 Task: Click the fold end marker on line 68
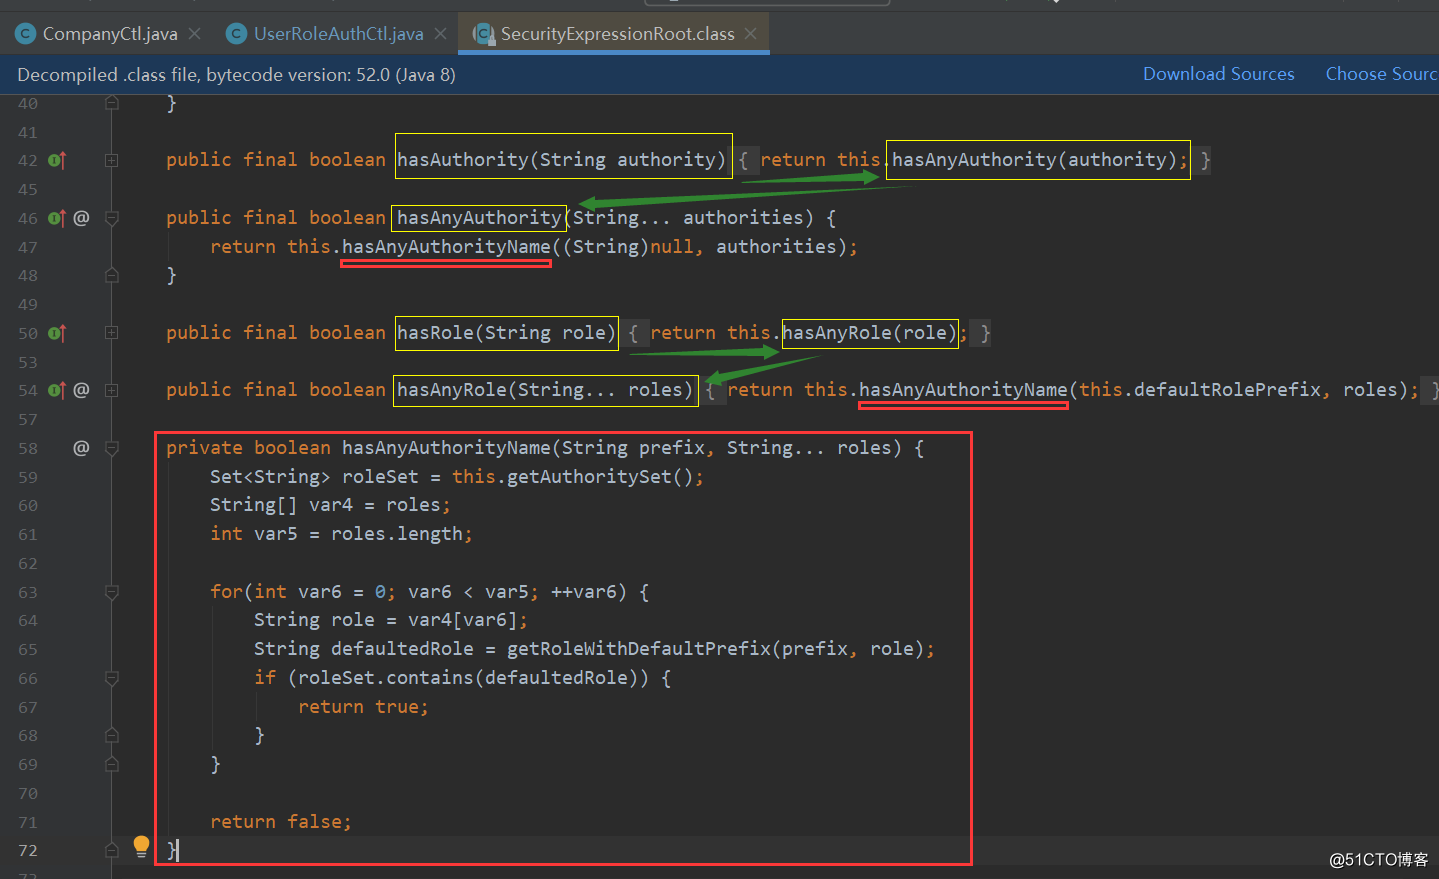112,735
